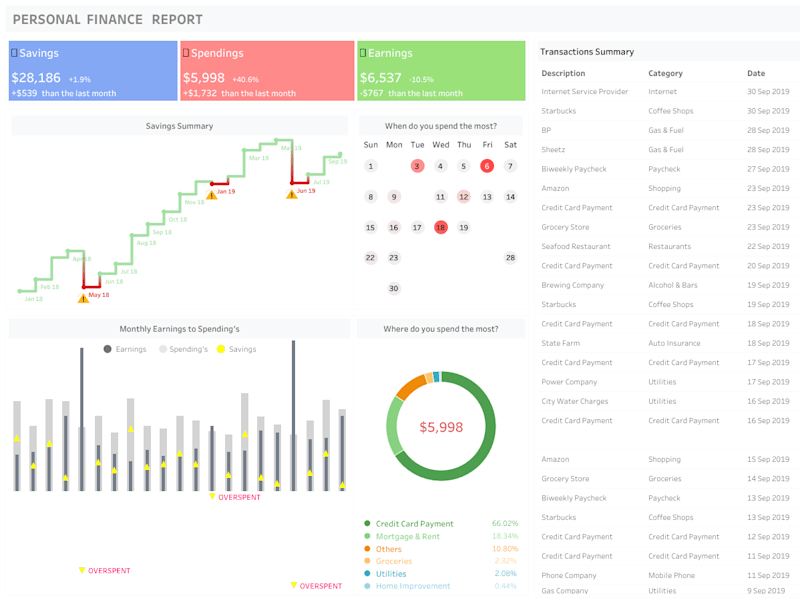
Task: Click the Spendings summary card
Action: pyautogui.click(x=267, y=71)
